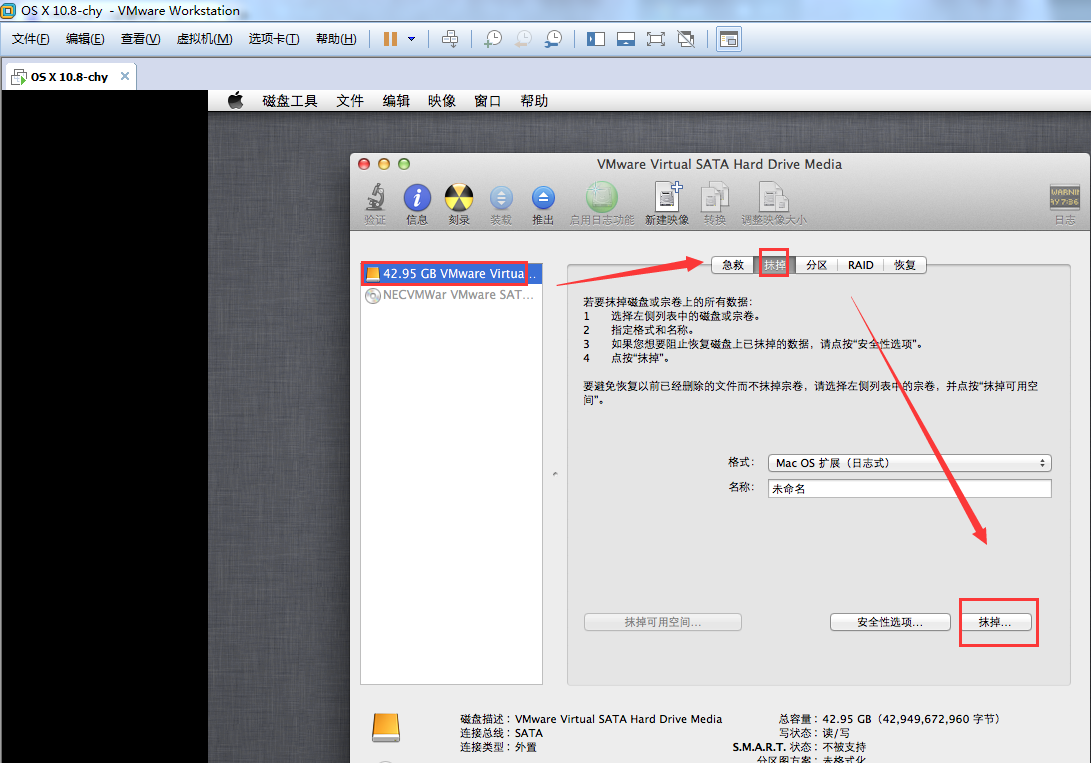Open the 帮助 menu in Mac menu bar
Viewport: 1091px width, 763px height.
(534, 101)
